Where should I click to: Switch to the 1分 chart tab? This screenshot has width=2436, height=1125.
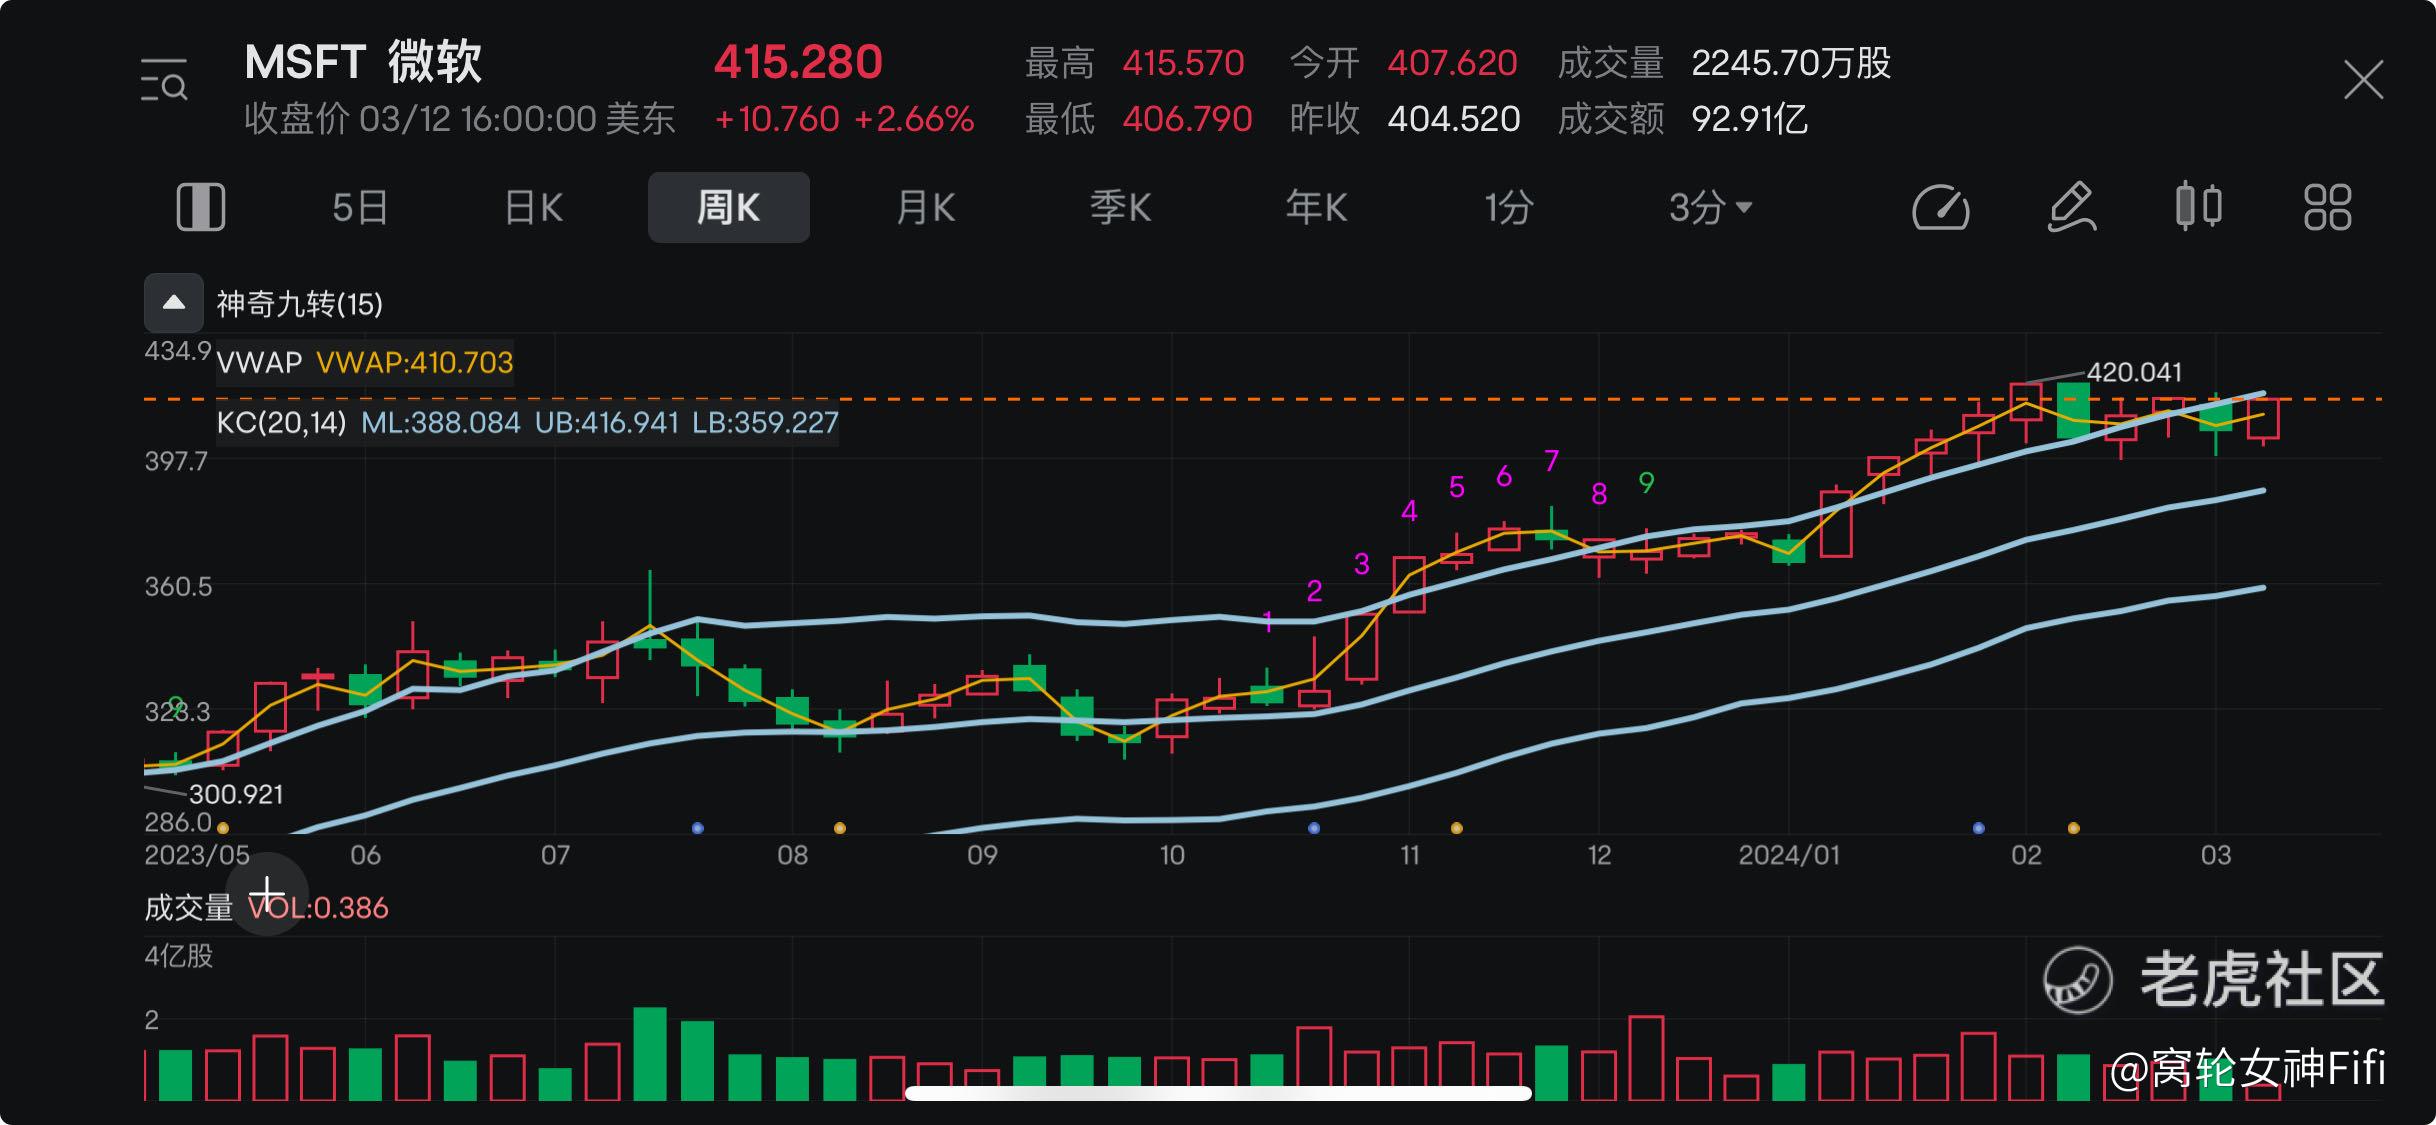click(x=1508, y=208)
